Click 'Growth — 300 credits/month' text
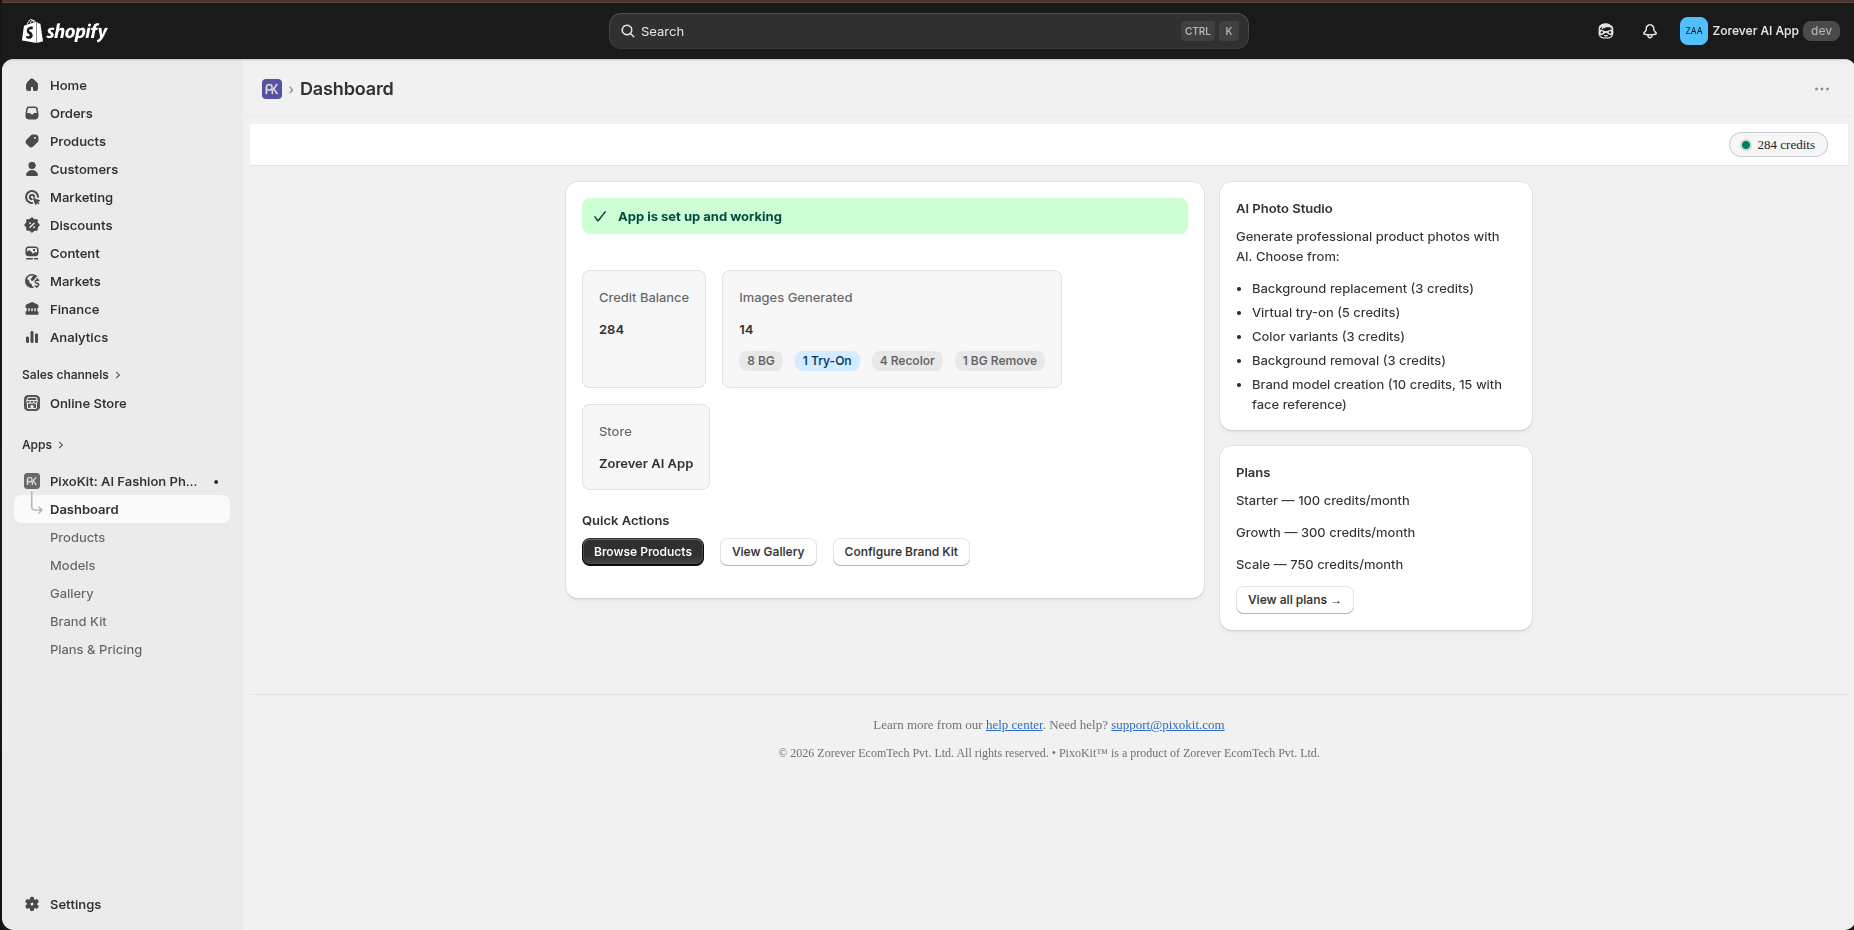Image resolution: width=1854 pixels, height=930 pixels. 1325,533
